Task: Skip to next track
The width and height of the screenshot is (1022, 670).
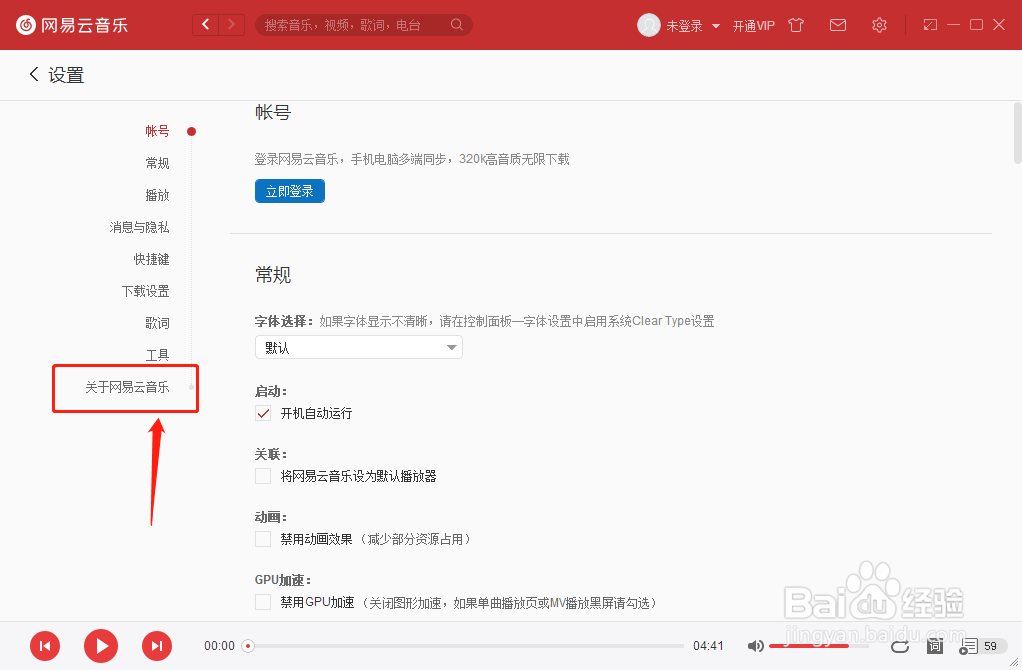Action: [157, 646]
